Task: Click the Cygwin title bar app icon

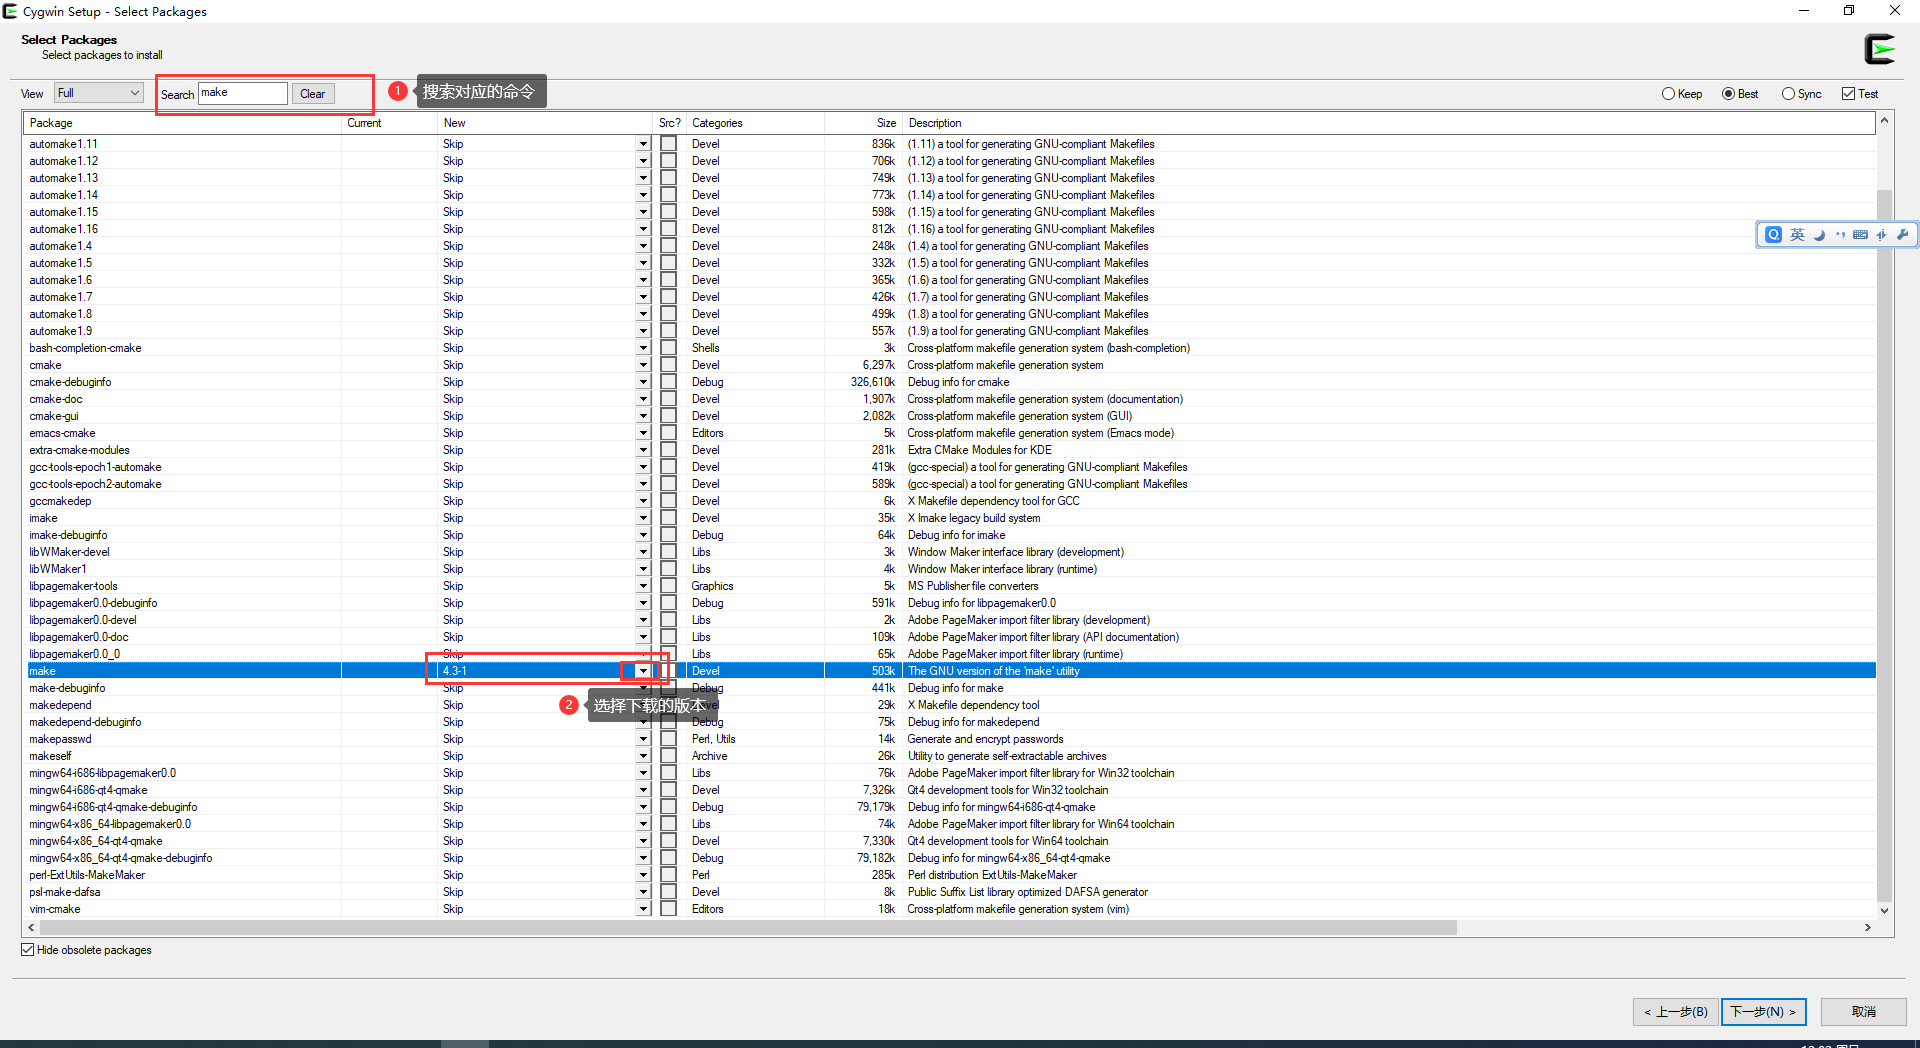Action: pyautogui.click(x=10, y=11)
